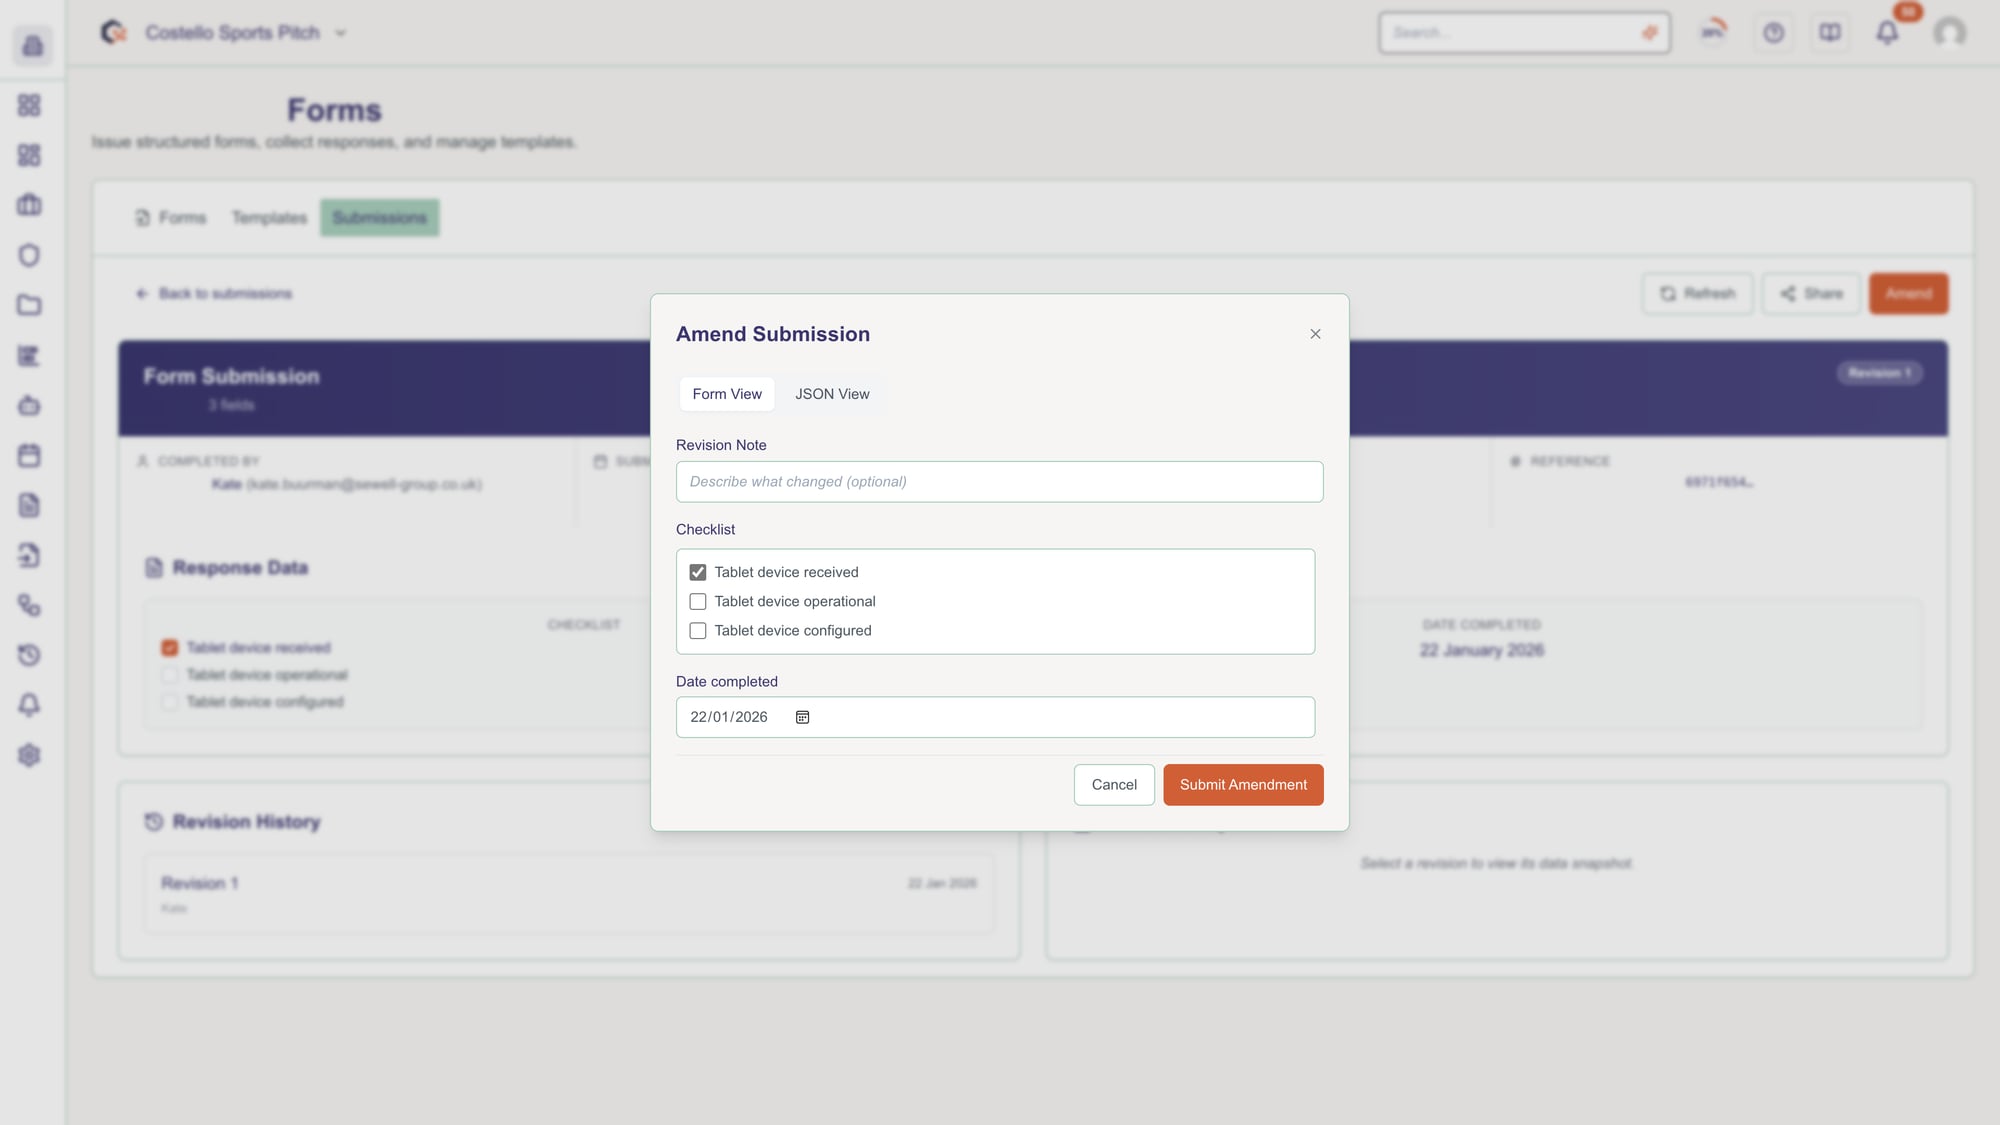Open the calendar picker in Date completed

(802, 717)
